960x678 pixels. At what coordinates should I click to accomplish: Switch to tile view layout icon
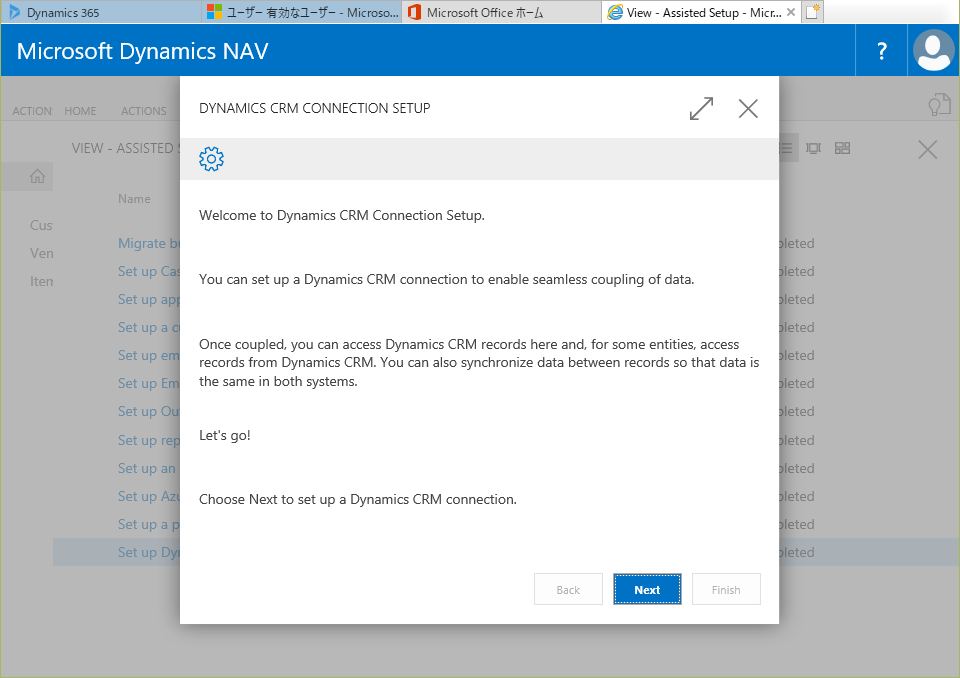842,148
